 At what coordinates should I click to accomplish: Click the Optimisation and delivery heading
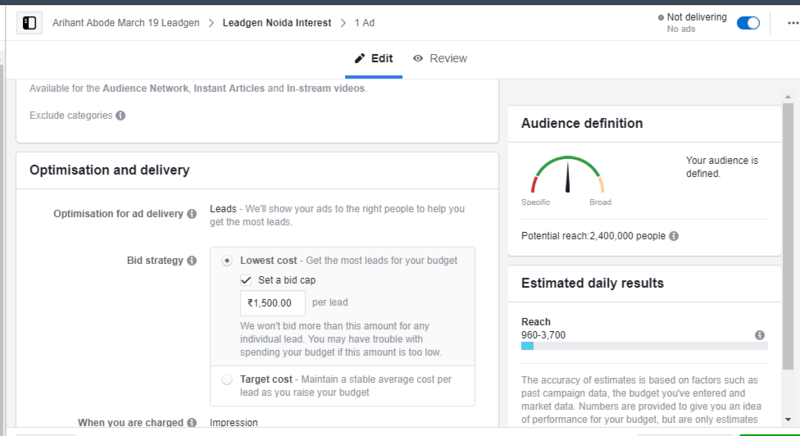tap(110, 170)
